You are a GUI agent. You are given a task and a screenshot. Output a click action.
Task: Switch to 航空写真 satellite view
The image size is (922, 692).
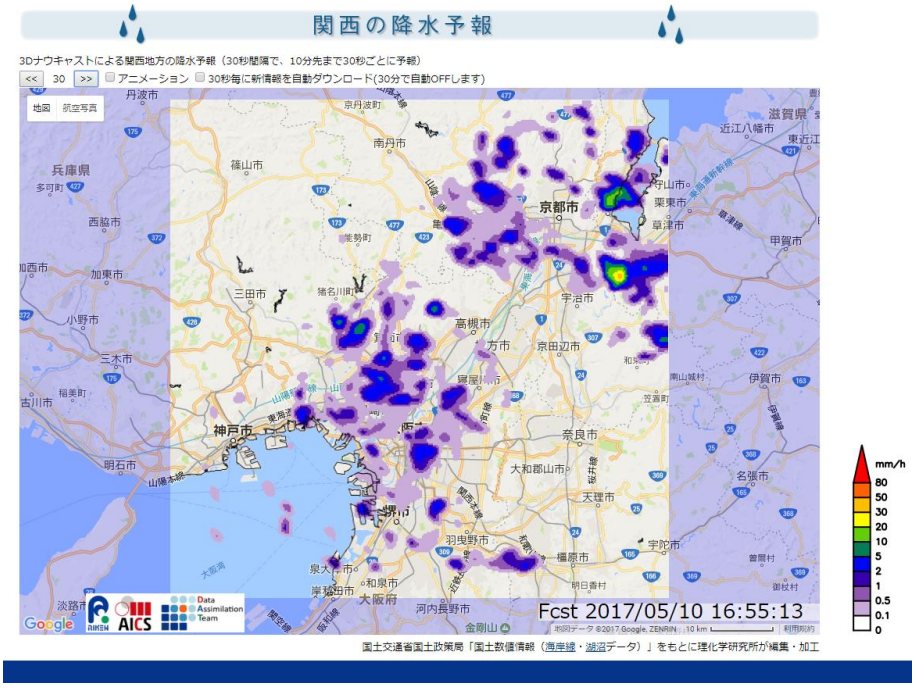[80, 108]
